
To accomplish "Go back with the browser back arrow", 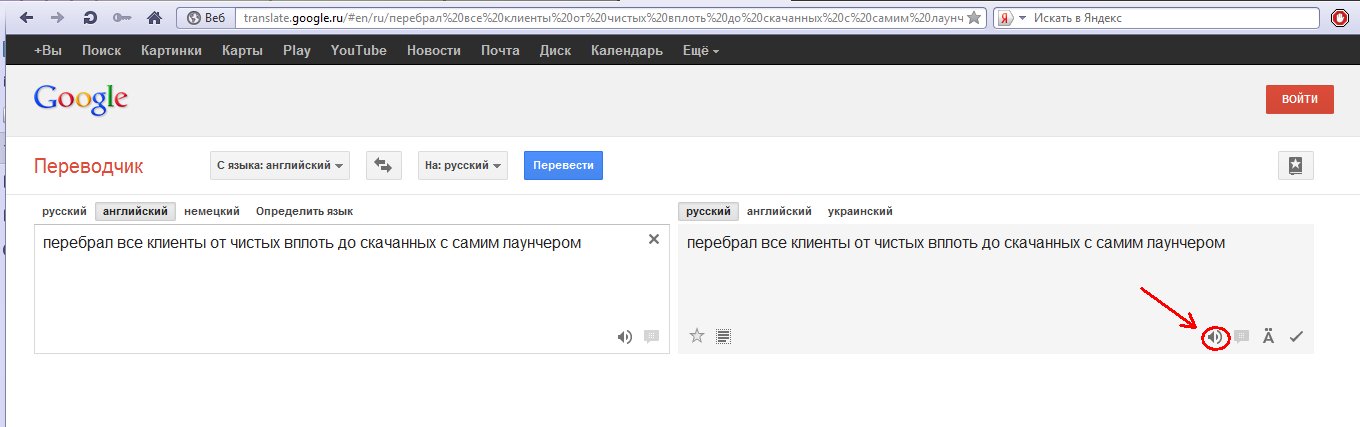I will pyautogui.click(x=27, y=18).
